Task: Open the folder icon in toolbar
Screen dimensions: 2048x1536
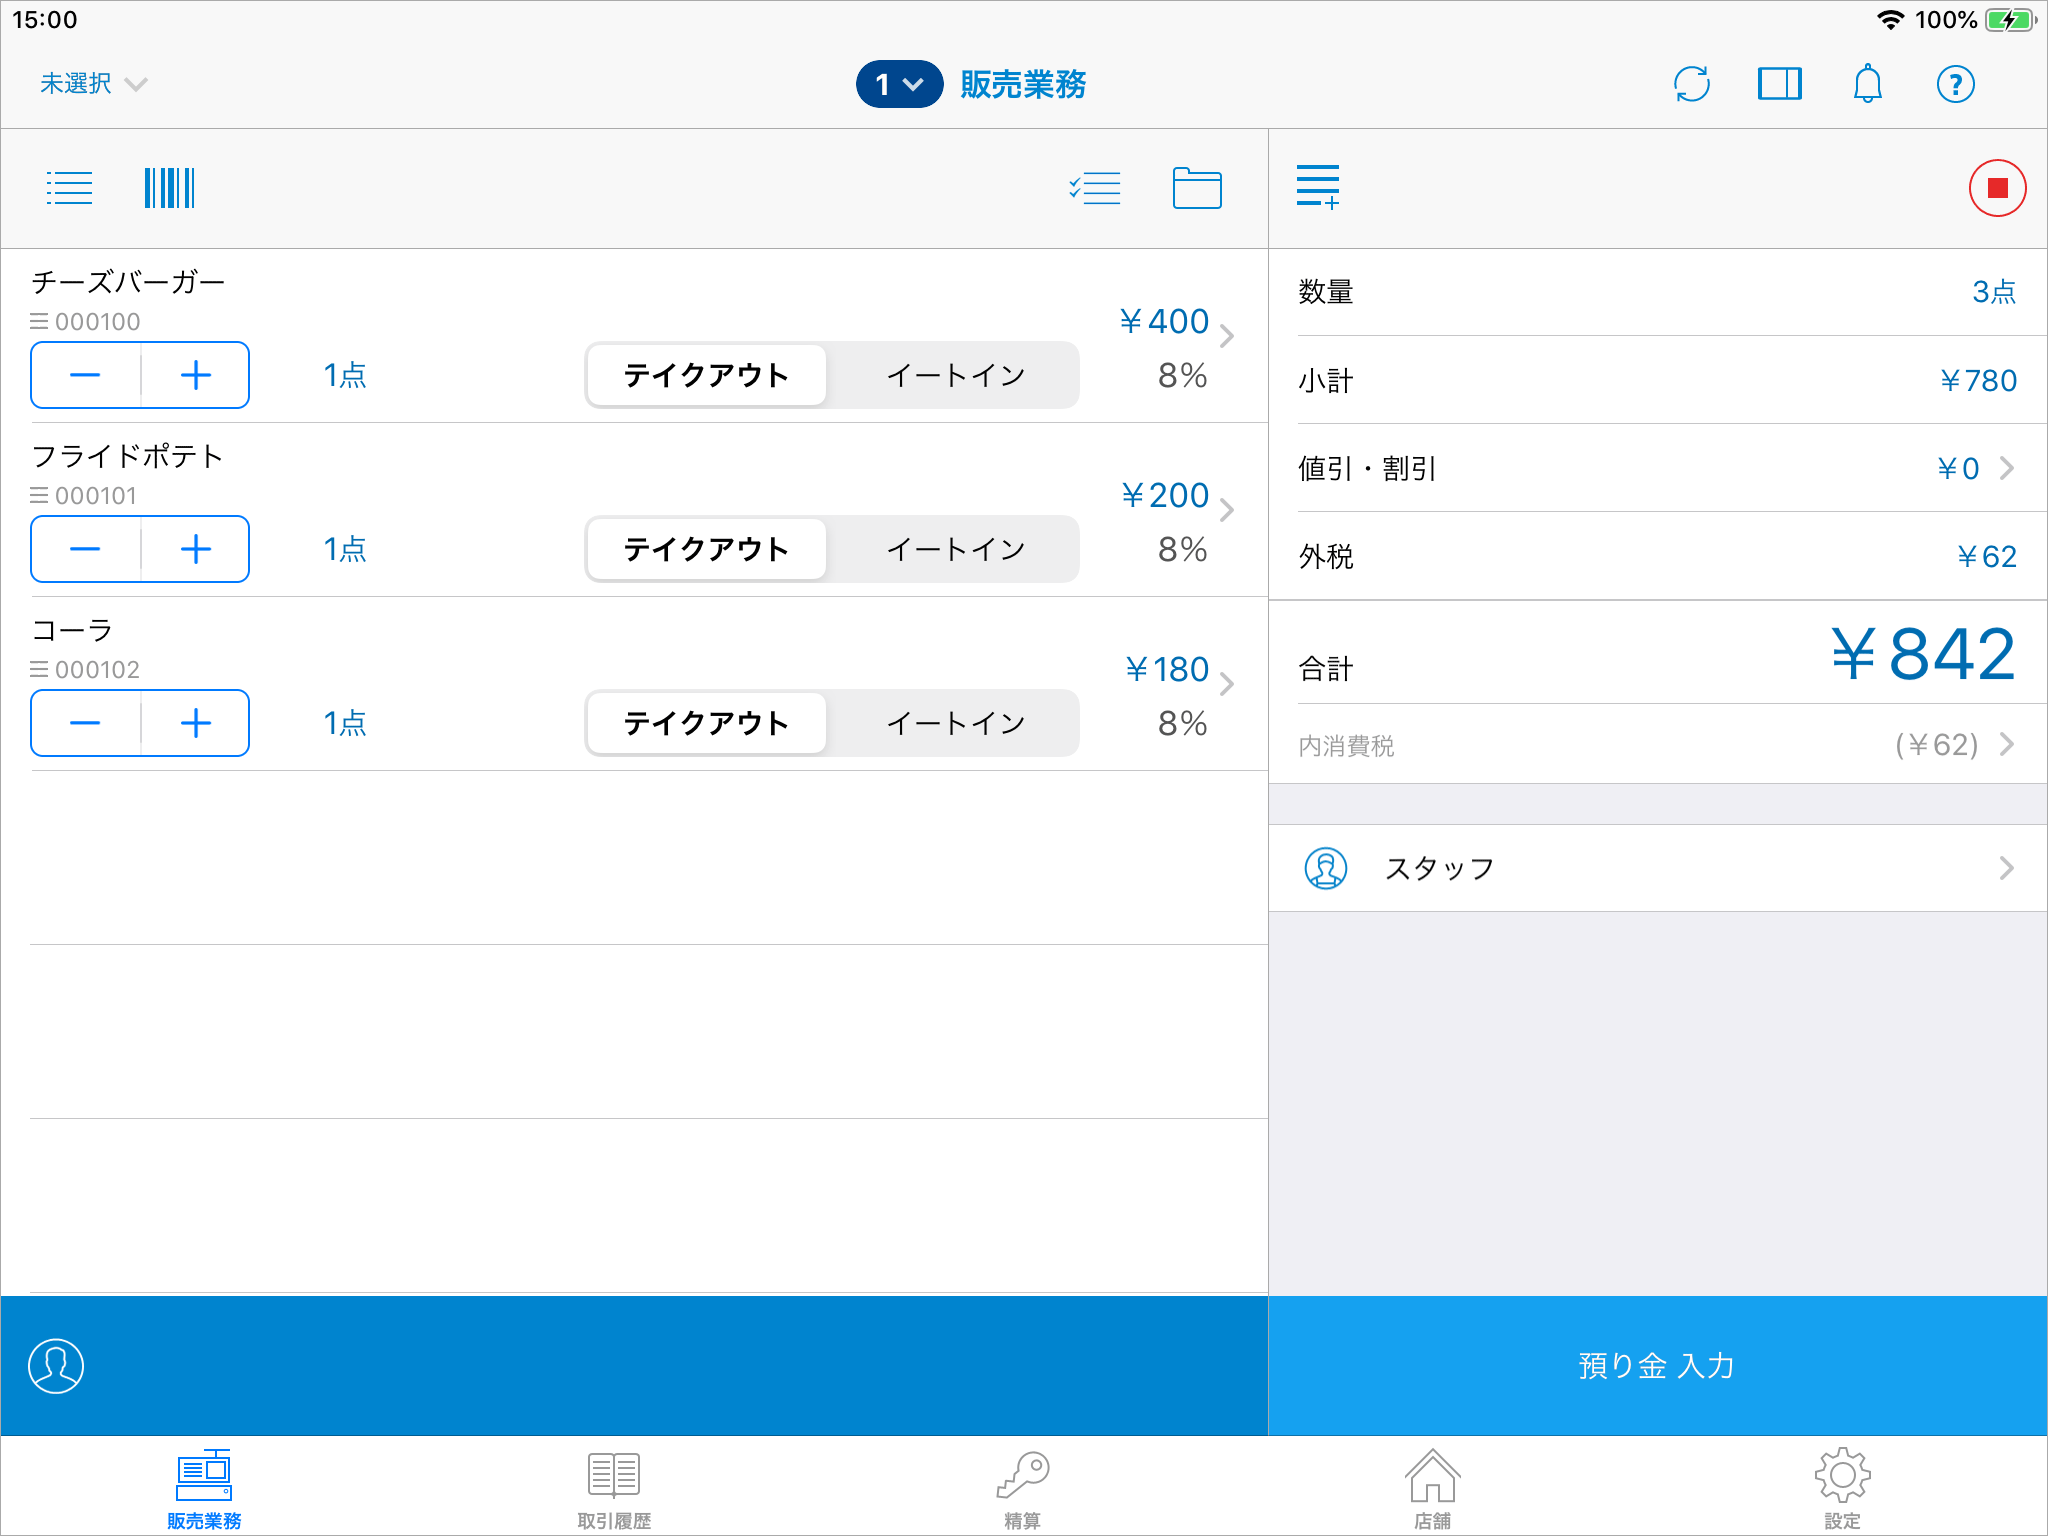Action: pyautogui.click(x=1196, y=188)
